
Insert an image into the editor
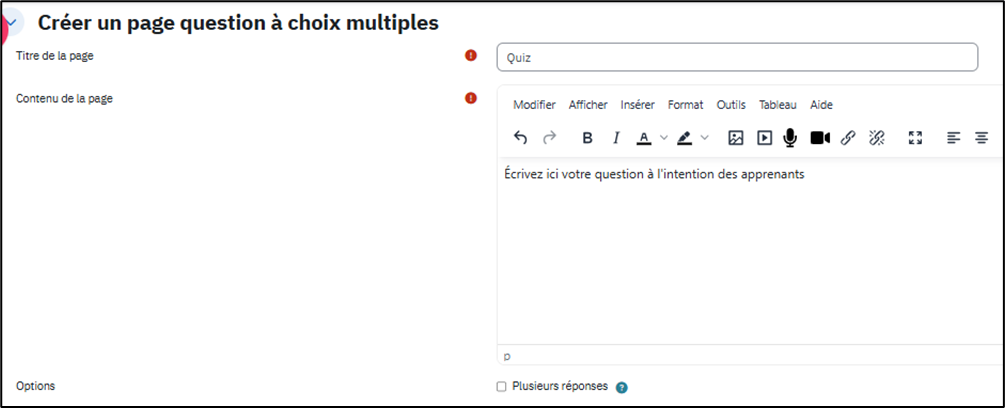pos(735,138)
